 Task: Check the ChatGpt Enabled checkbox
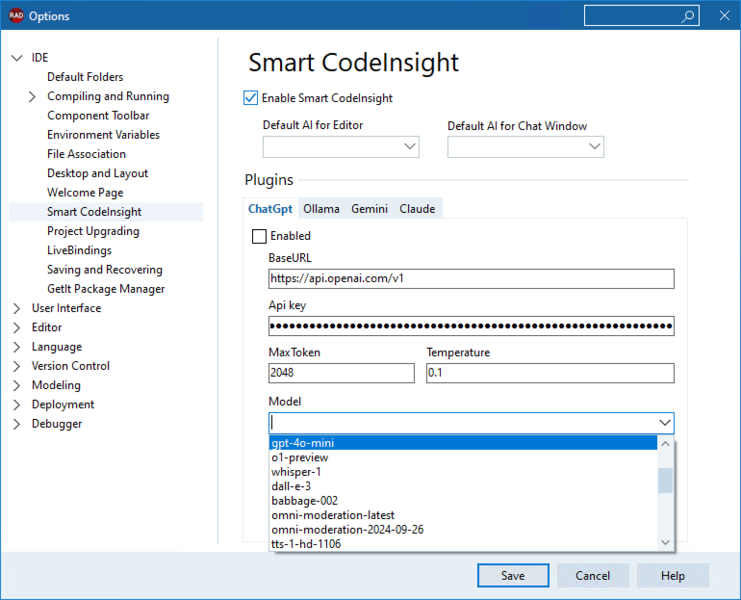(259, 236)
